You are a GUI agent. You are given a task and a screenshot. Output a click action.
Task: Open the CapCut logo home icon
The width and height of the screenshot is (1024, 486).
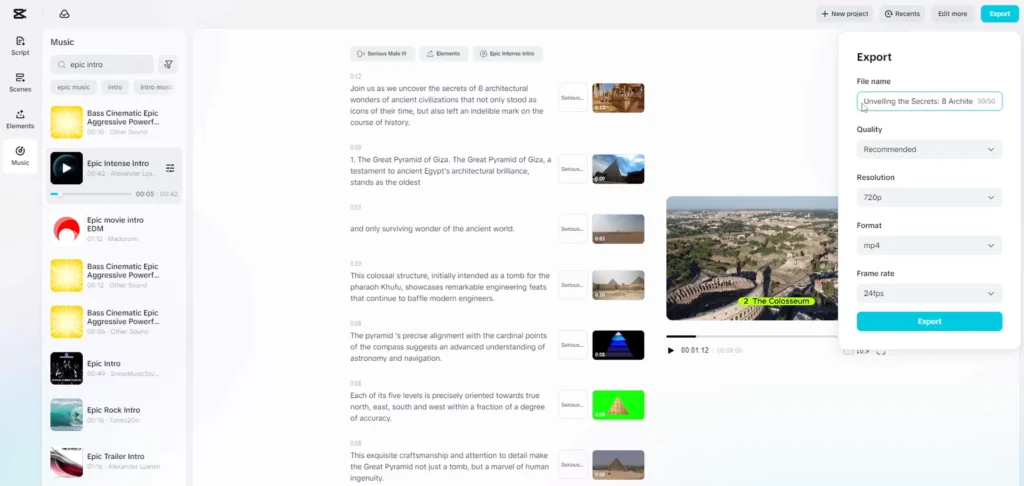(x=19, y=14)
